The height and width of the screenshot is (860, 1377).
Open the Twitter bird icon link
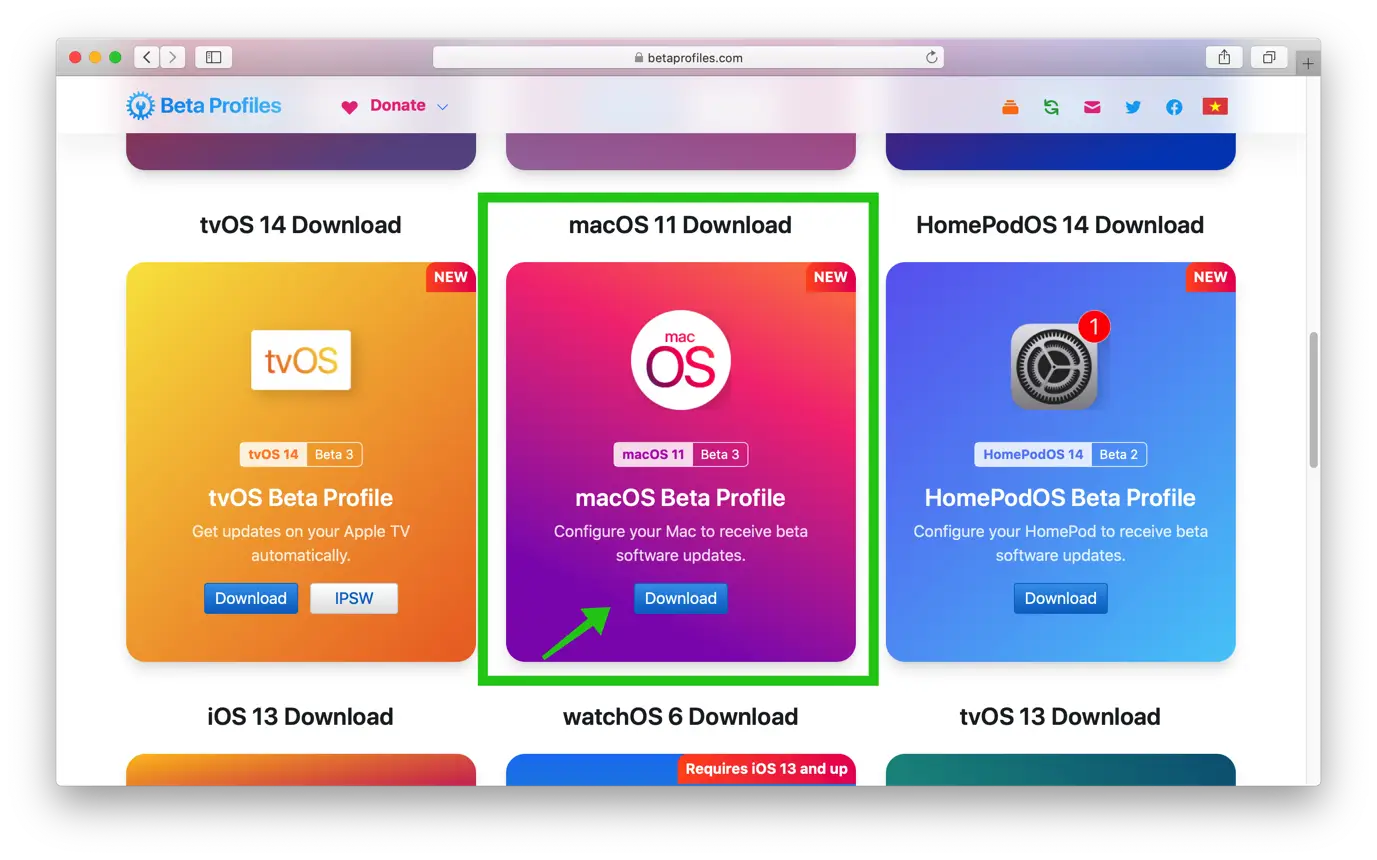(x=1133, y=107)
